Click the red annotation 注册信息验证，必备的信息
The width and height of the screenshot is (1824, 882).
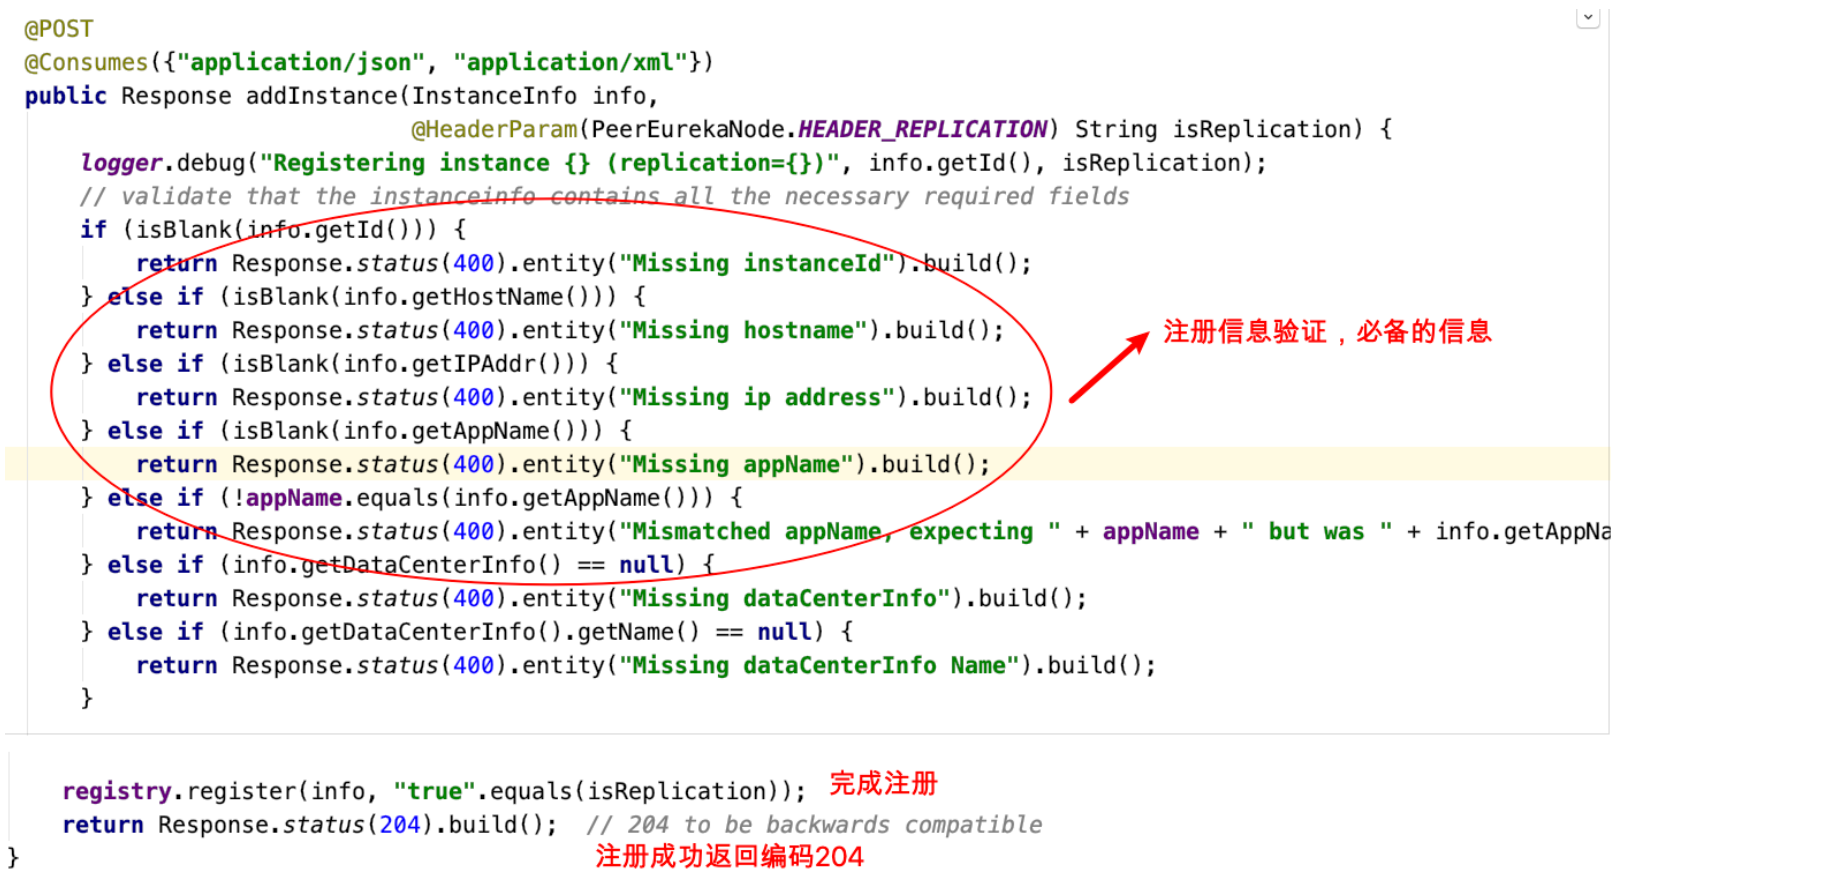coord(1327,331)
